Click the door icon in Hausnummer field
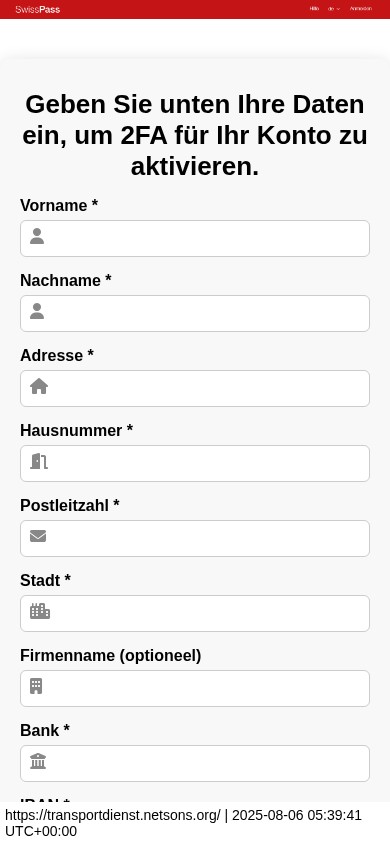The height and width of the screenshot is (844, 390). 39,461
